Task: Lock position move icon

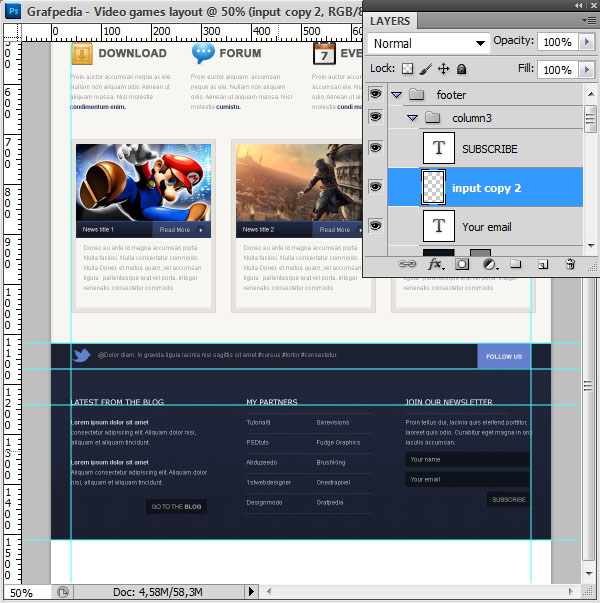Action: (x=443, y=69)
